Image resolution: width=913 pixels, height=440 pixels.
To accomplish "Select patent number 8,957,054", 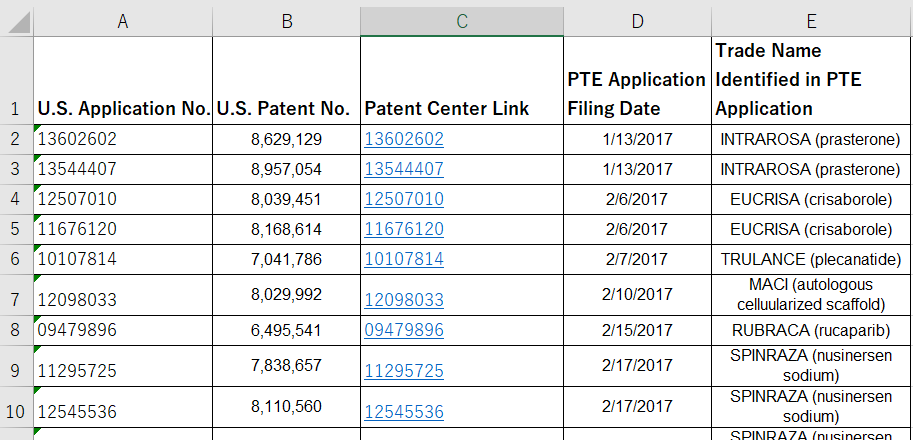I will [x=286, y=169].
